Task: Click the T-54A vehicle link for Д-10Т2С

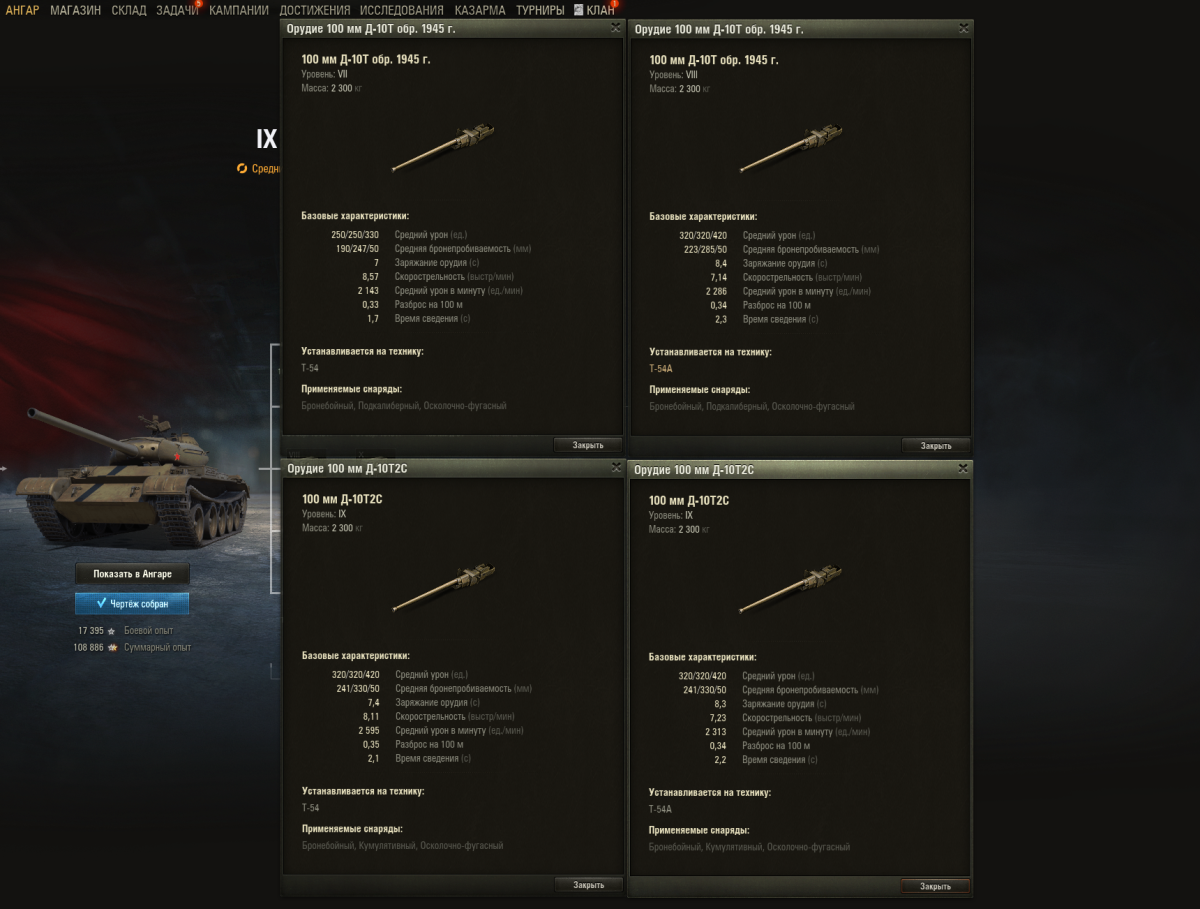Action: (x=660, y=809)
